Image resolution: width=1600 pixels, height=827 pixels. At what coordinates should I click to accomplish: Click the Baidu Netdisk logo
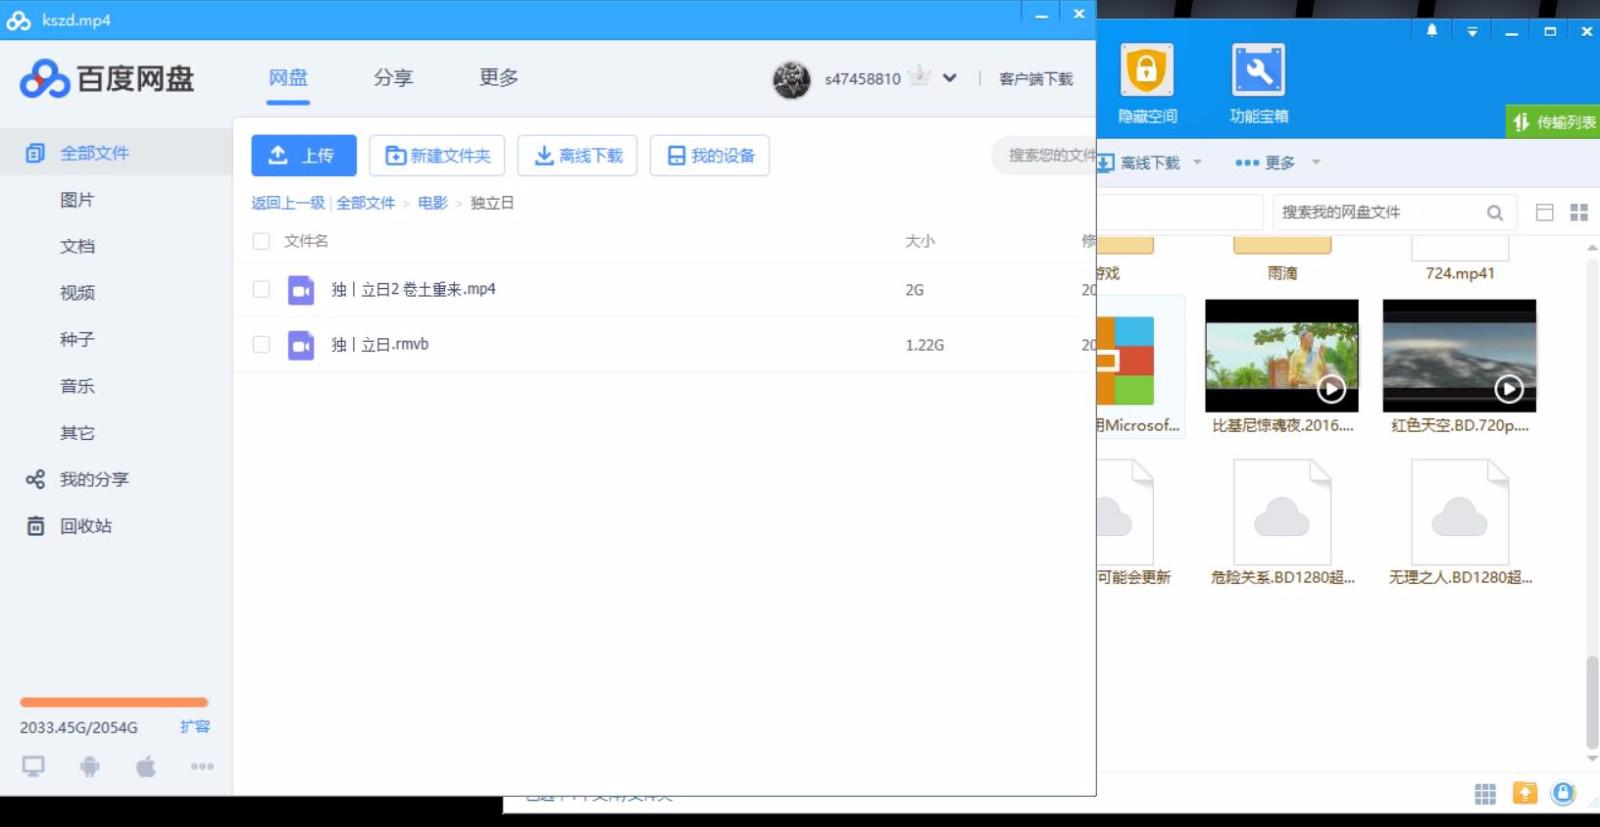click(x=107, y=78)
